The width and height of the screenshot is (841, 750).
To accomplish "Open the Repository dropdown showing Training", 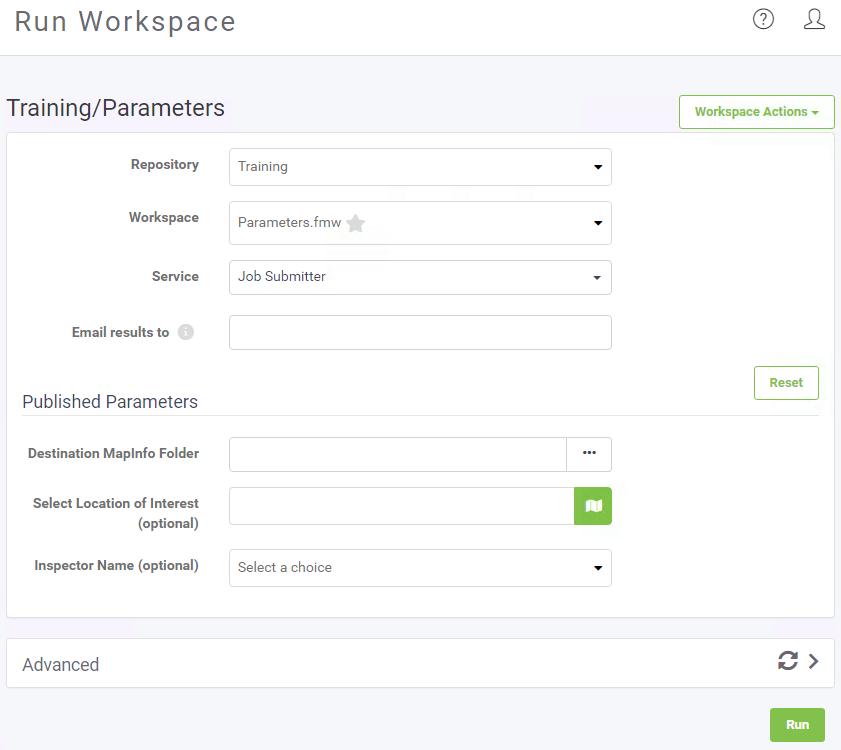I will 420,167.
